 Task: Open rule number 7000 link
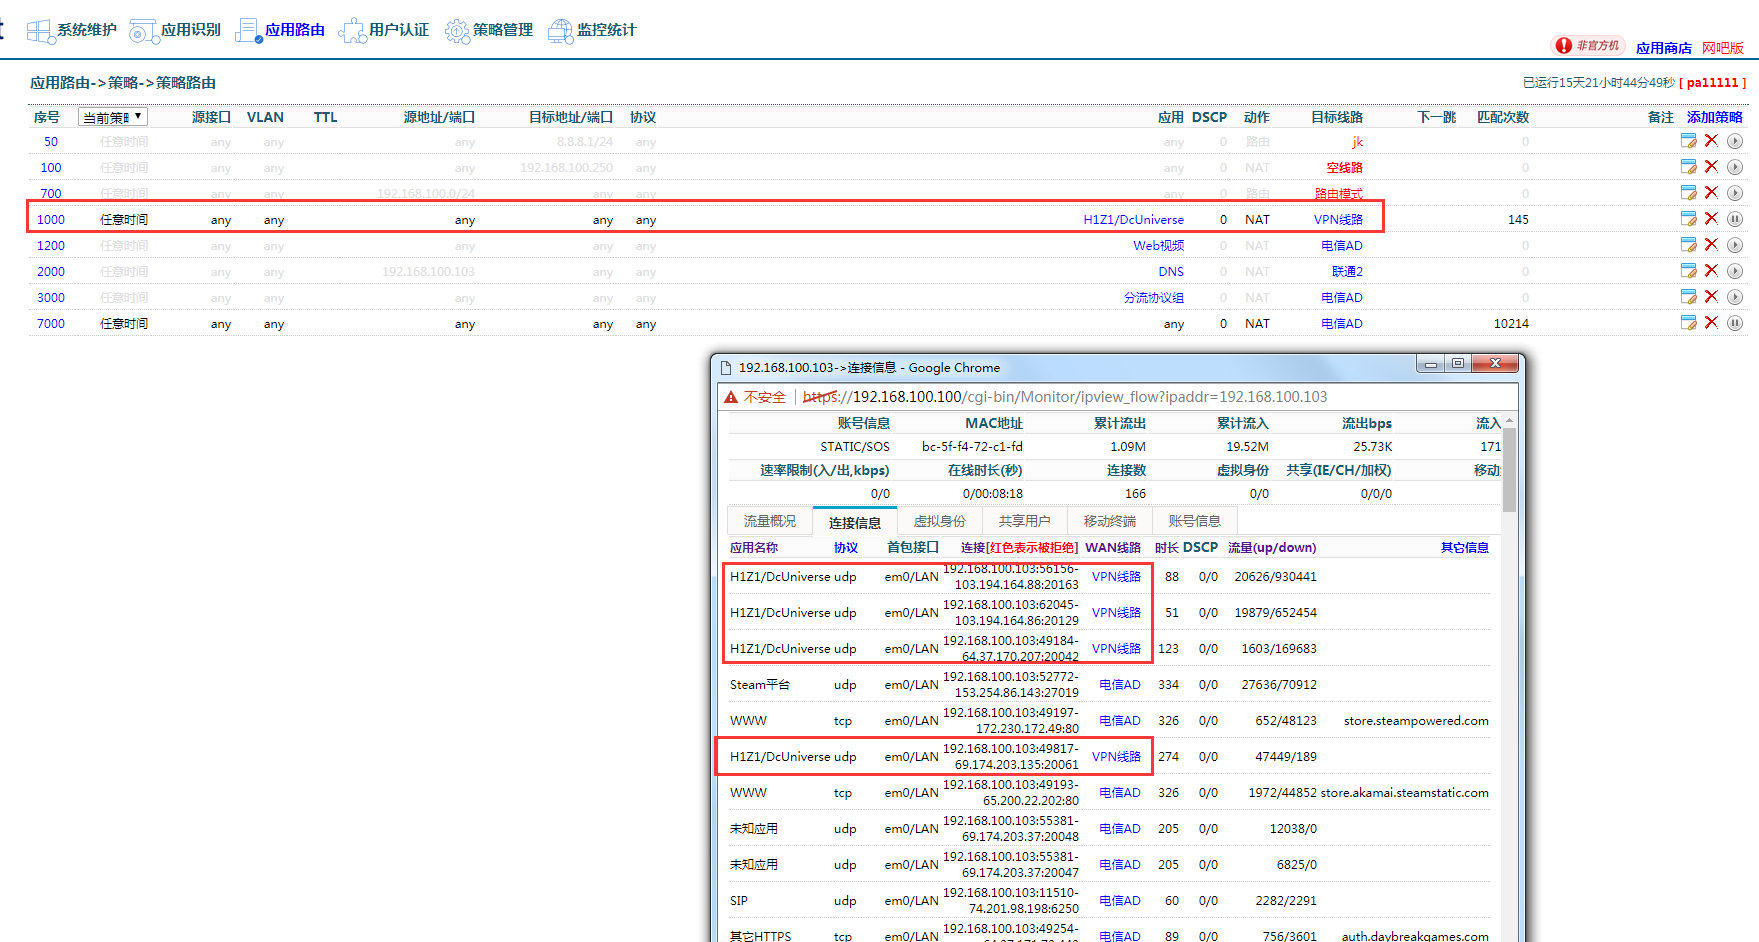pyautogui.click(x=51, y=324)
